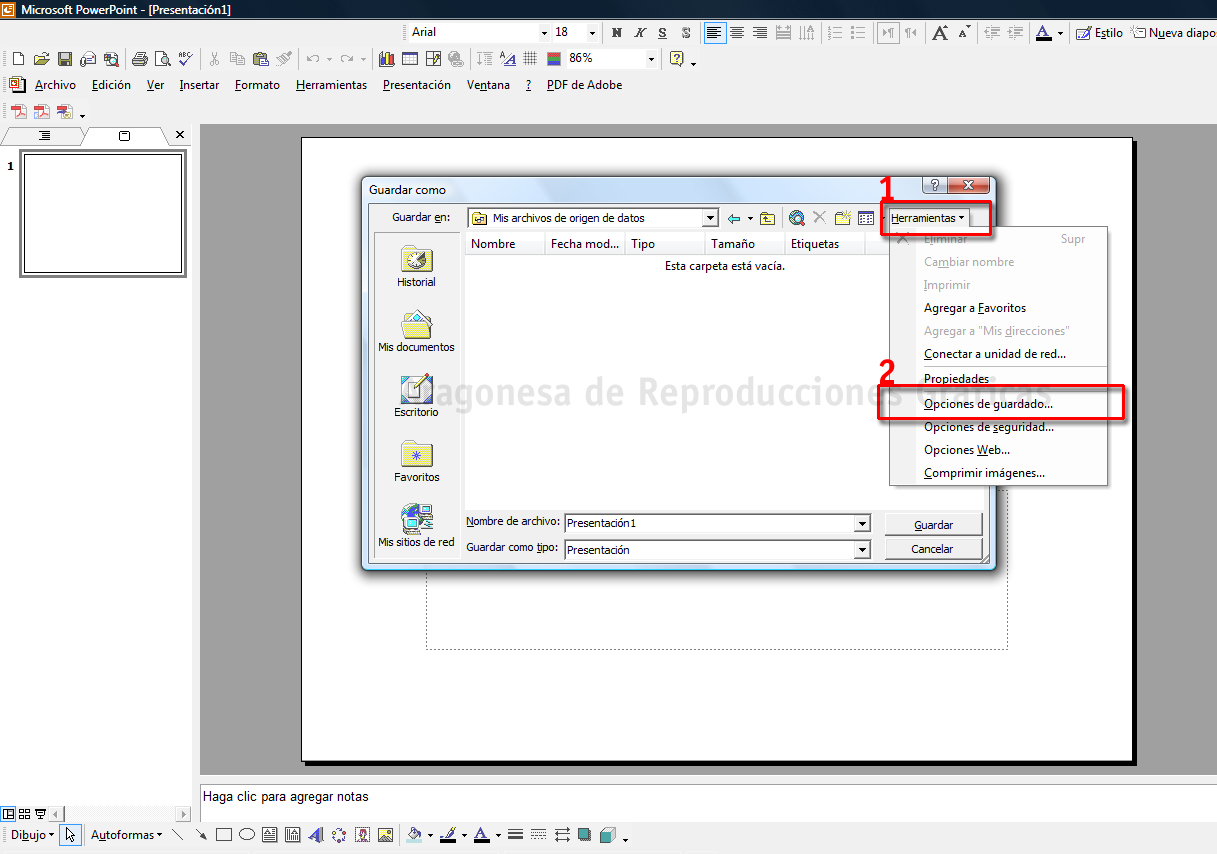The image size is (1217, 854).
Task: Click the New blank presentation icon
Action: (18, 59)
